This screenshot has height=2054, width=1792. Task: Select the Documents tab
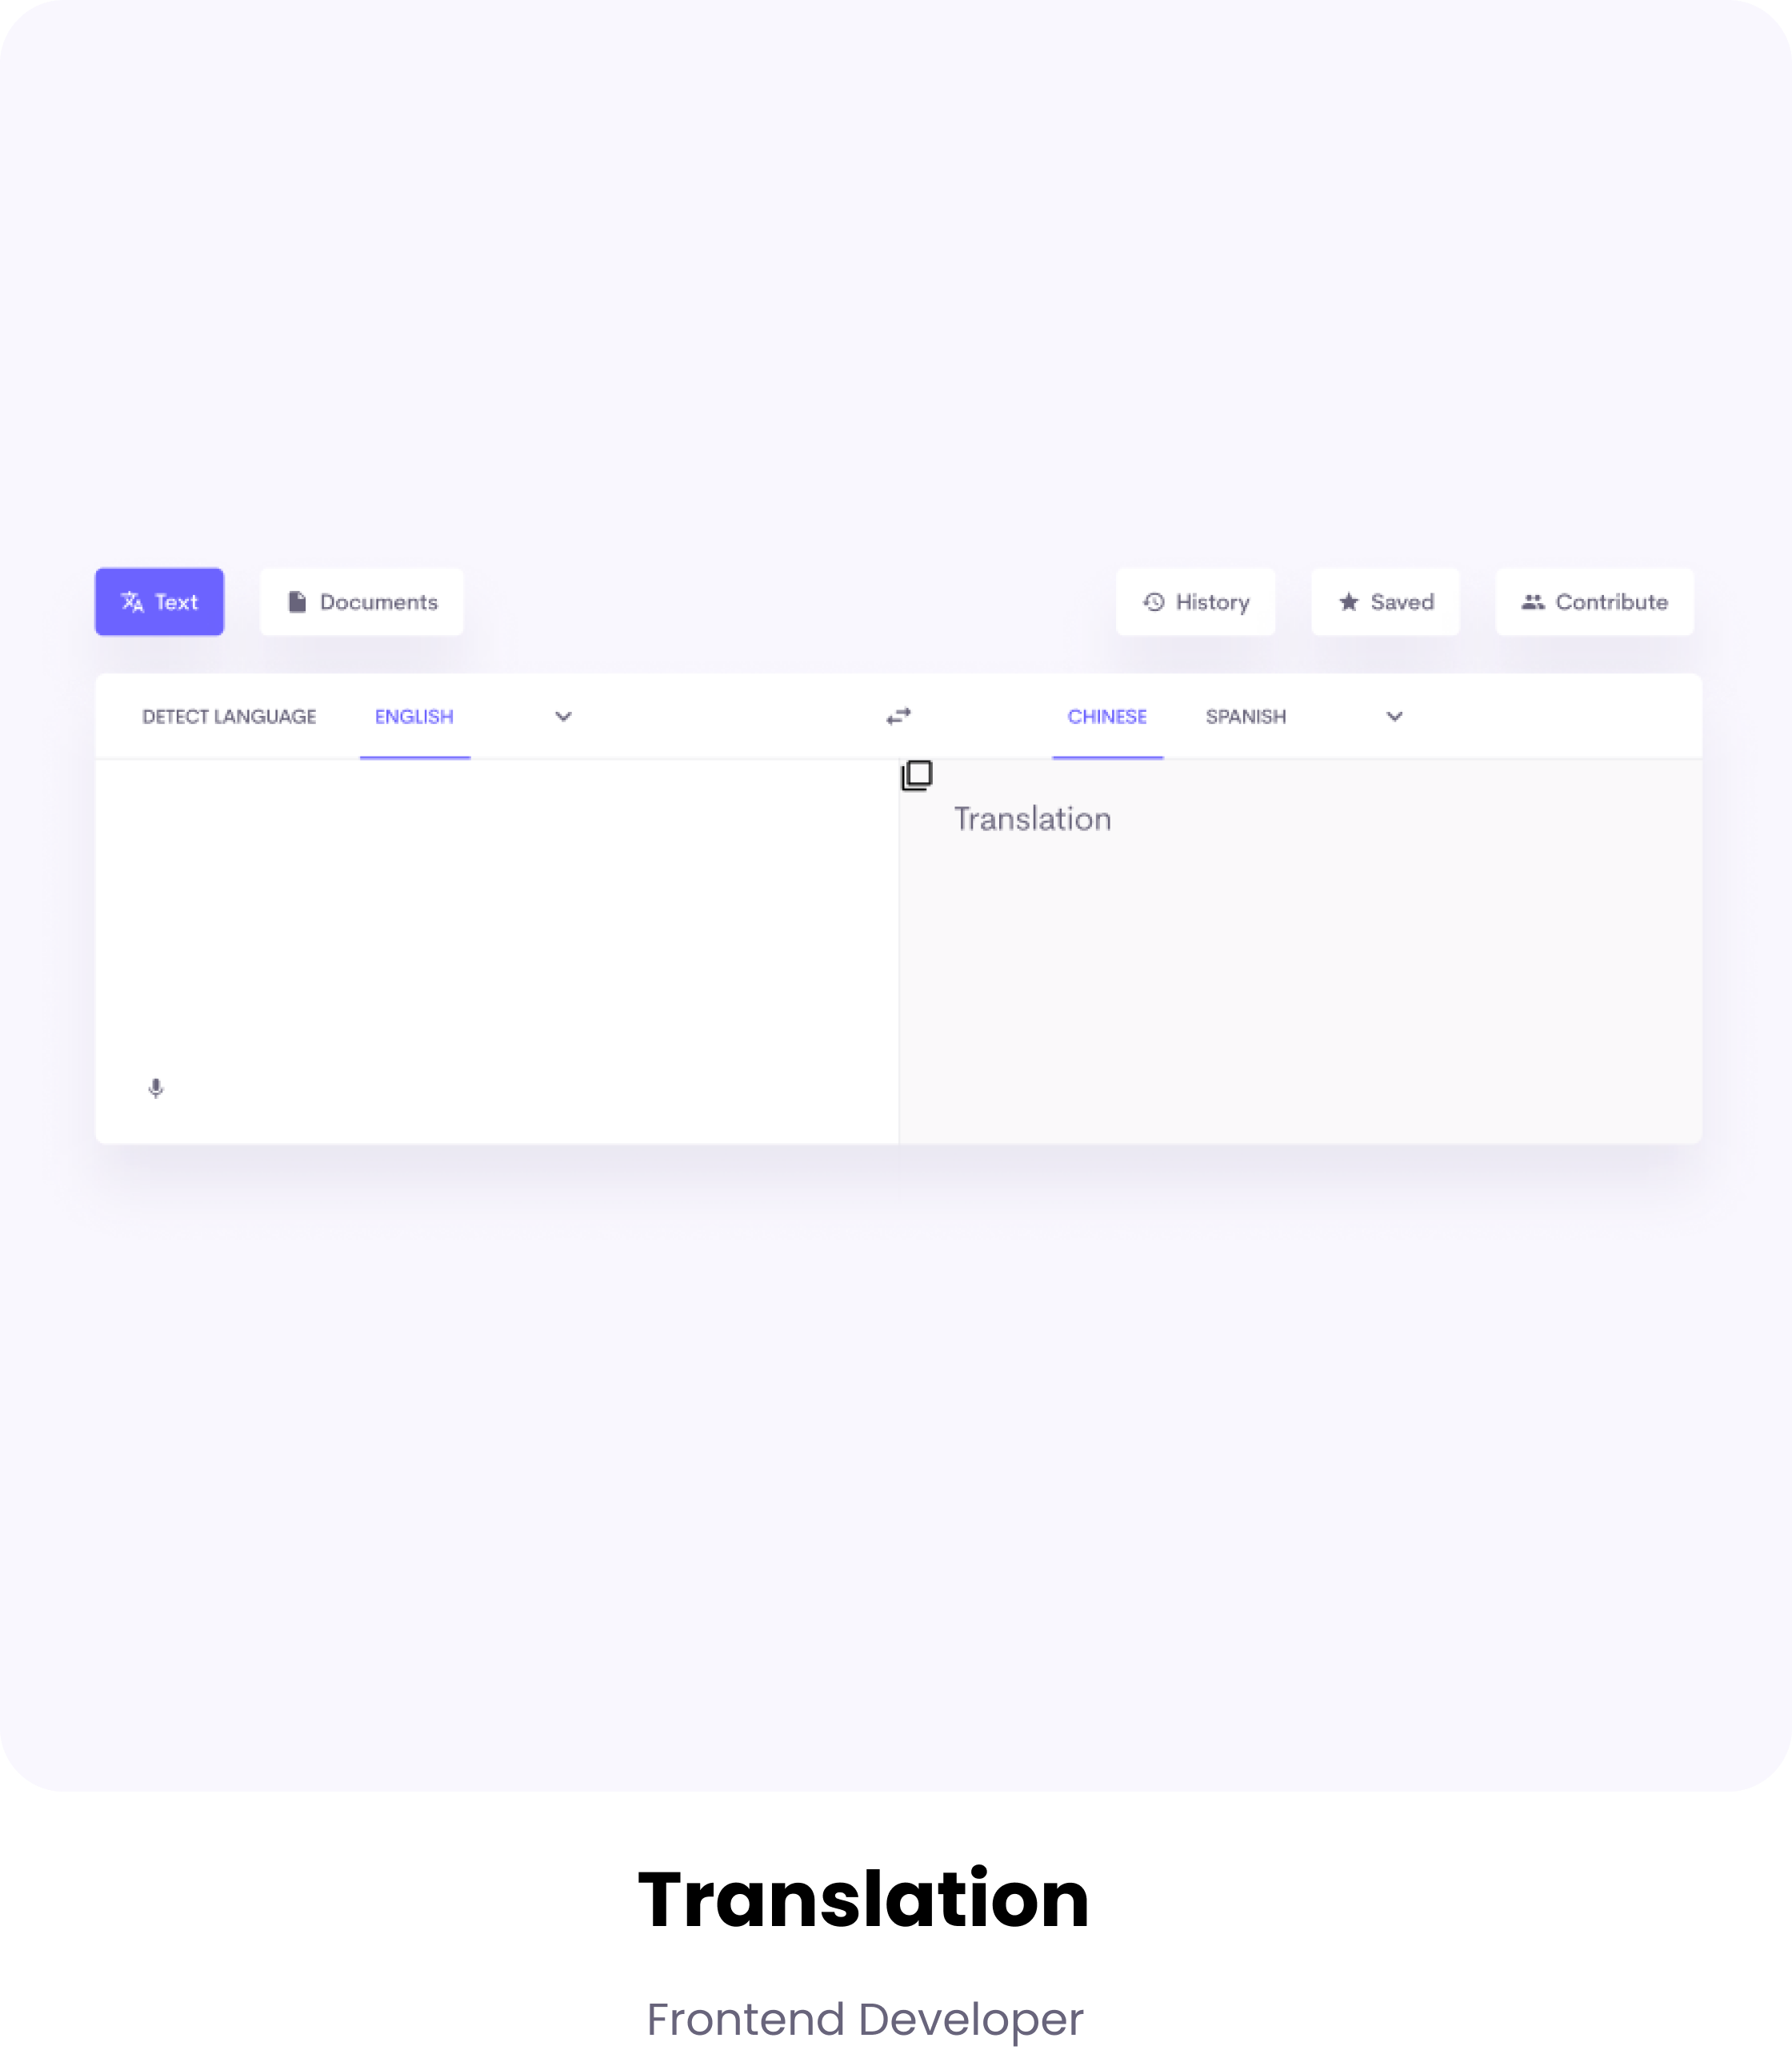tap(362, 601)
